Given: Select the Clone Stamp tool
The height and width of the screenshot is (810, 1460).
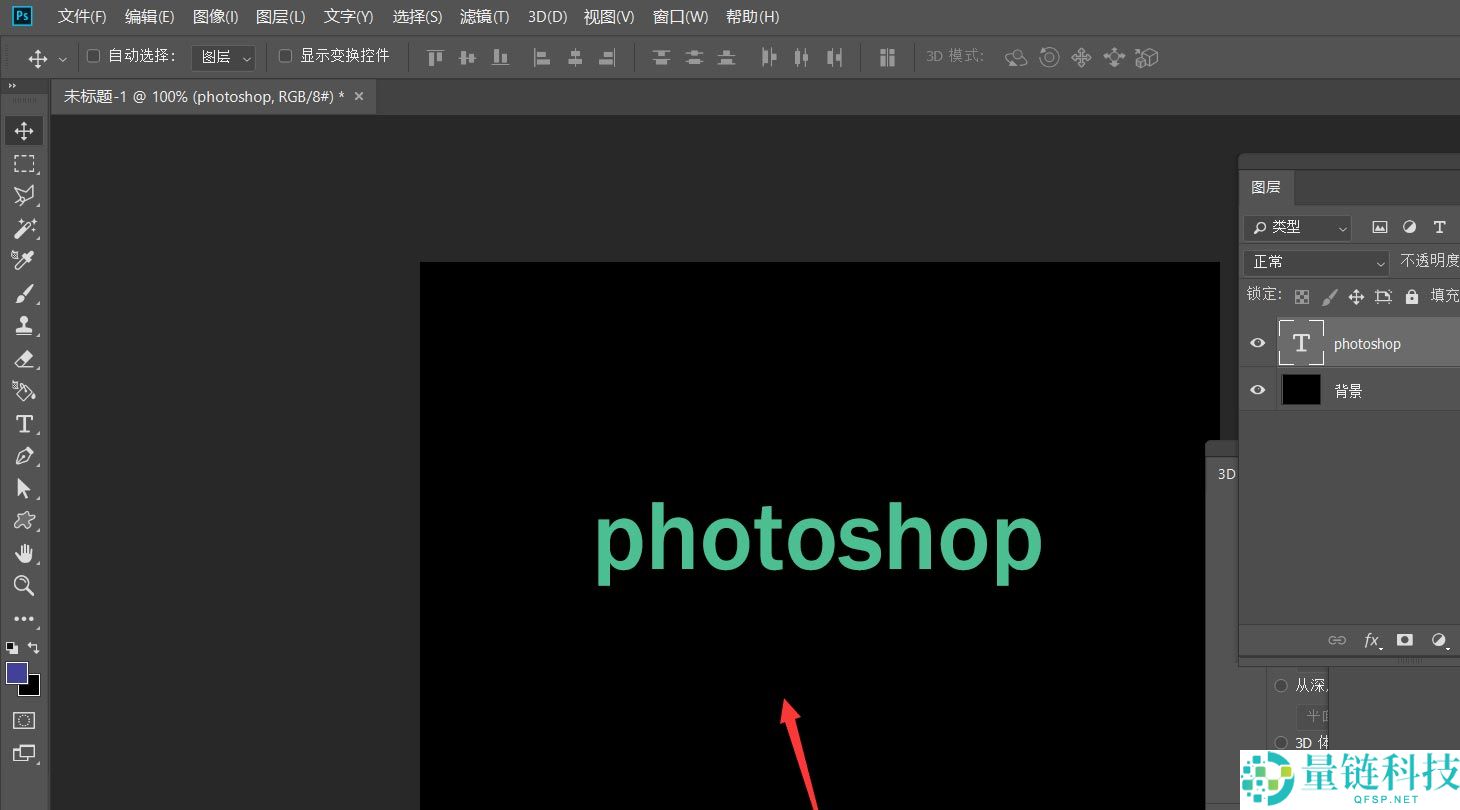Looking at the screenshot, I should click(24, 326).
